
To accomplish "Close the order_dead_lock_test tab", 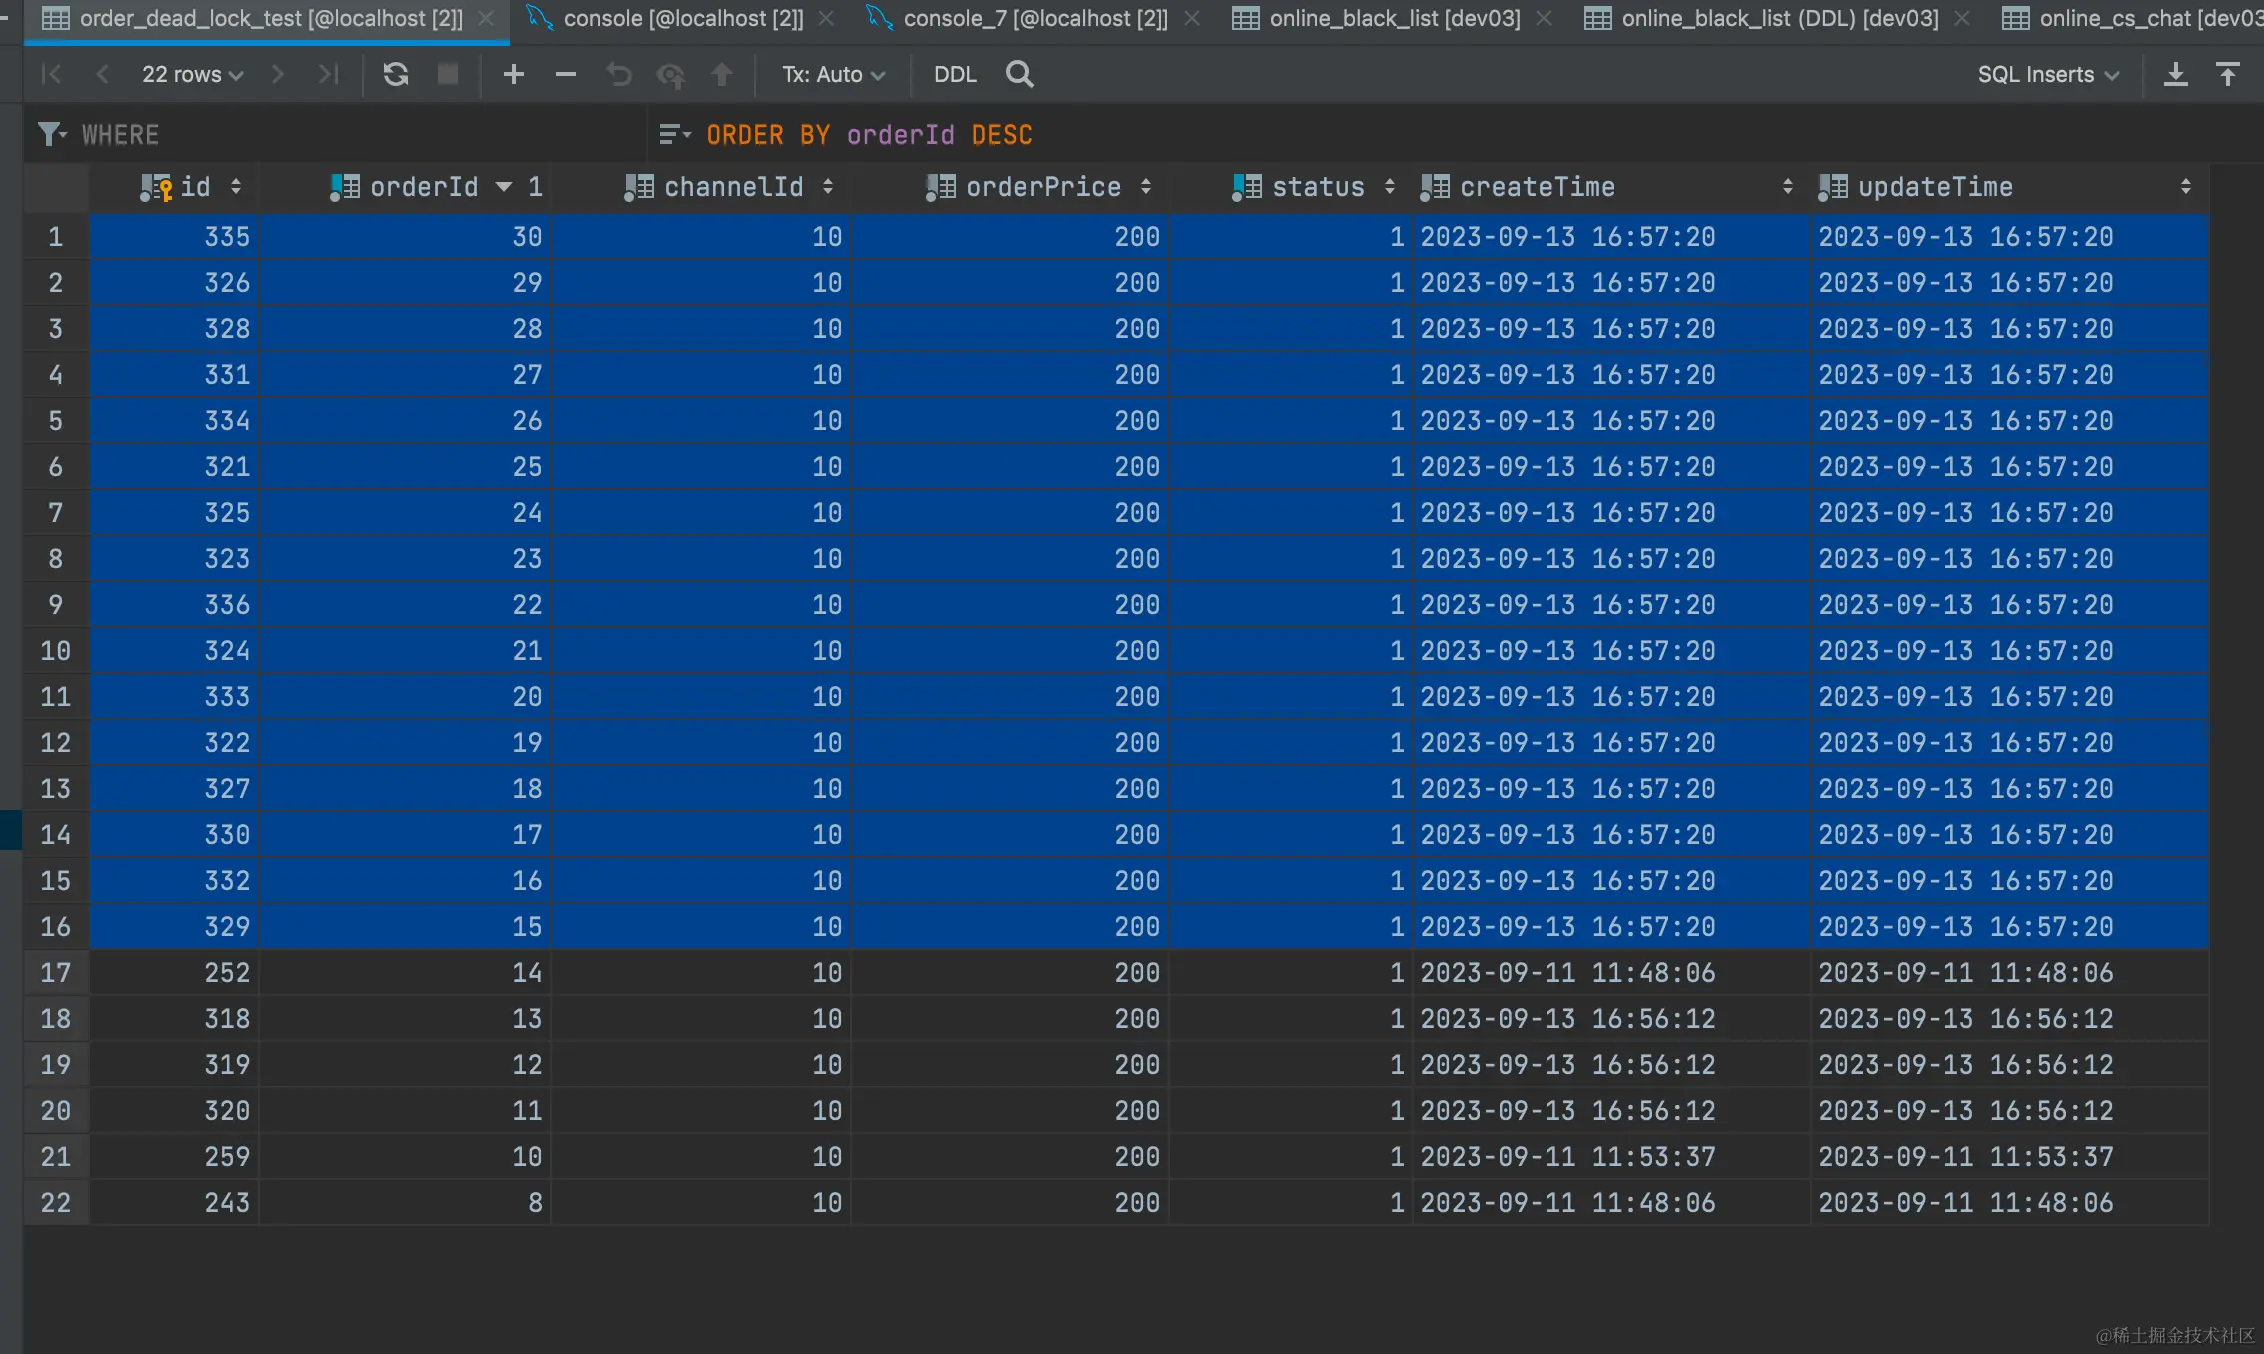I will tap(486, 18).
